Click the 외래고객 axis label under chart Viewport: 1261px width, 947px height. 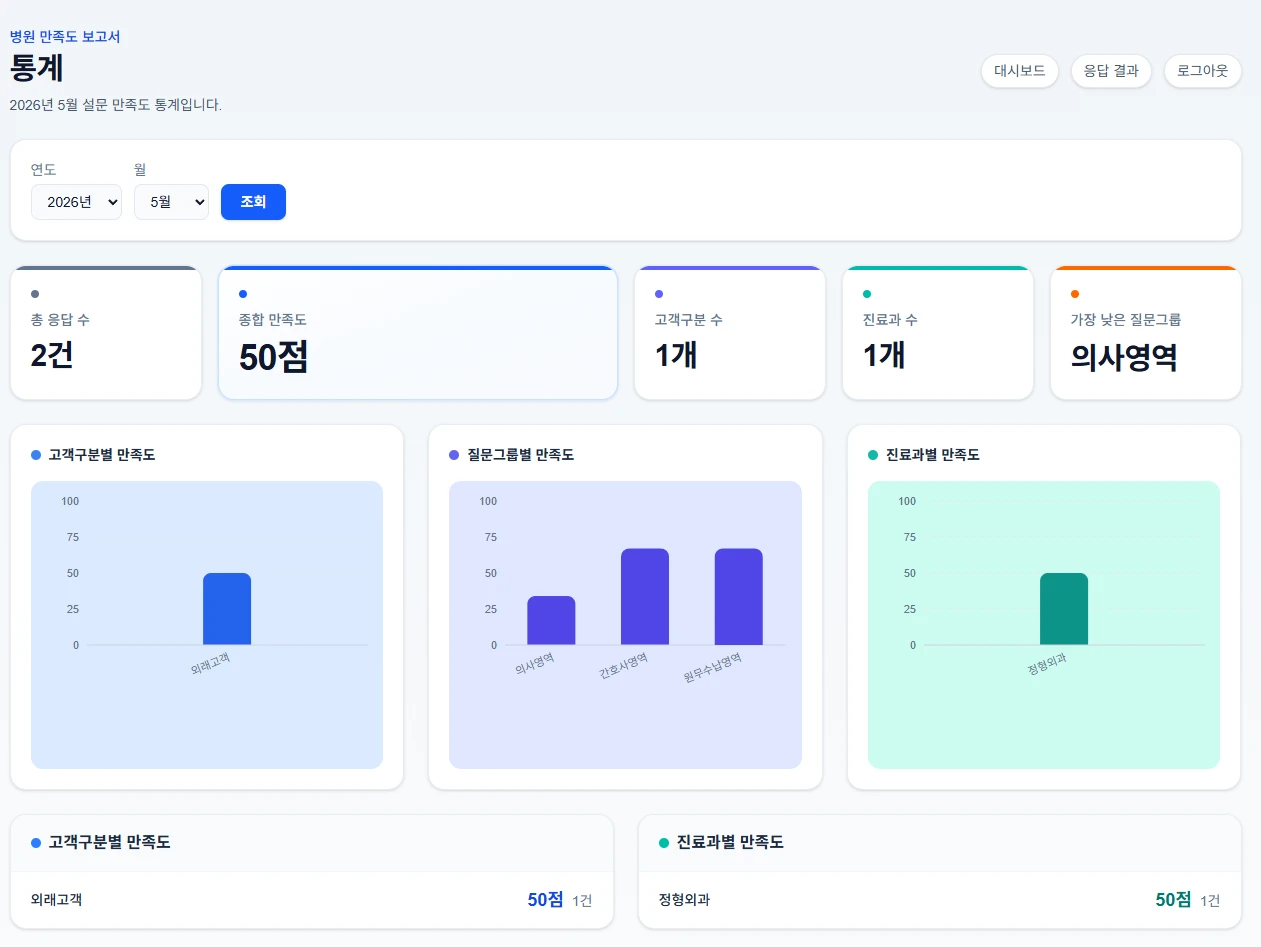[211, 663]
